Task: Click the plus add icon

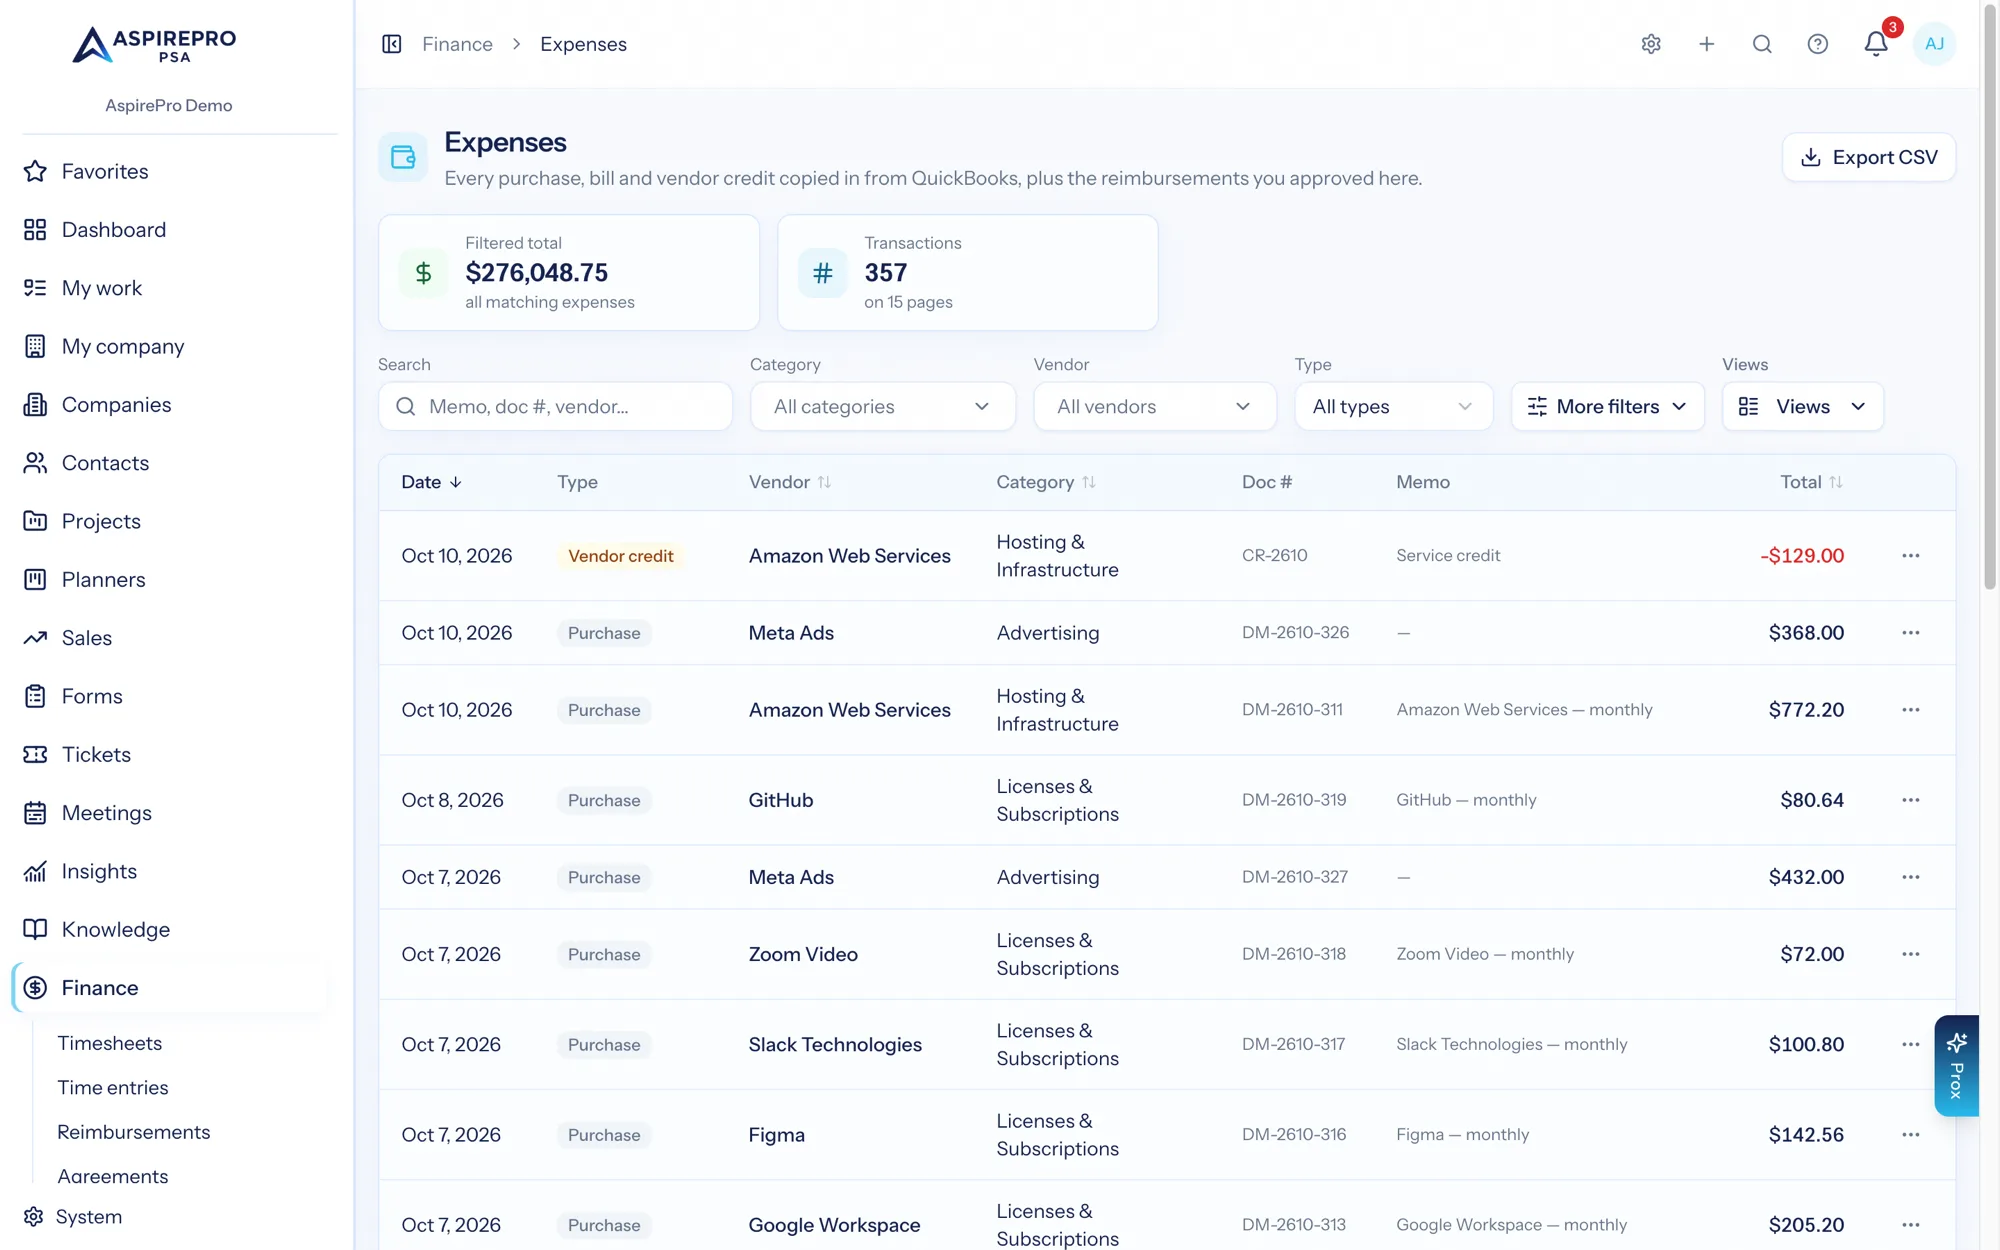Action: coord(1707,44)
